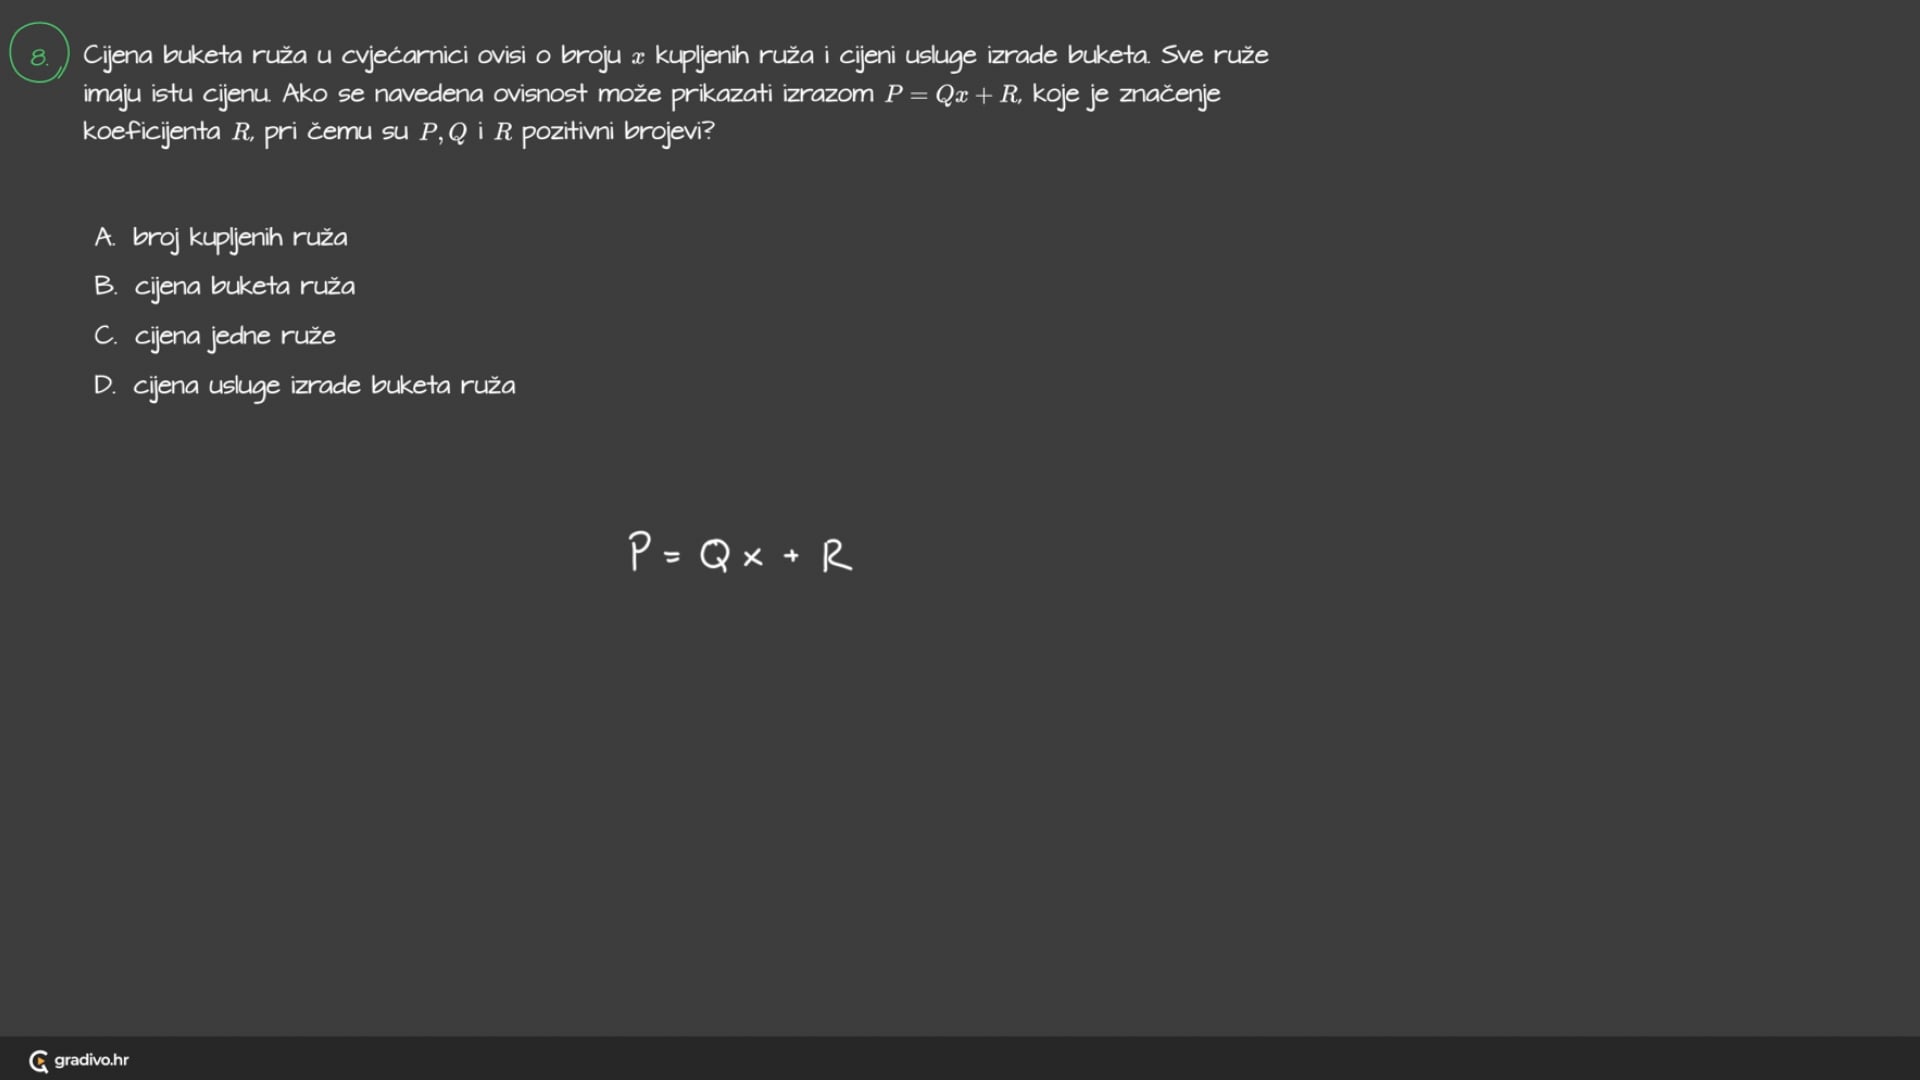Click the phrase pozitivni brojevi in question

point(618,132)
